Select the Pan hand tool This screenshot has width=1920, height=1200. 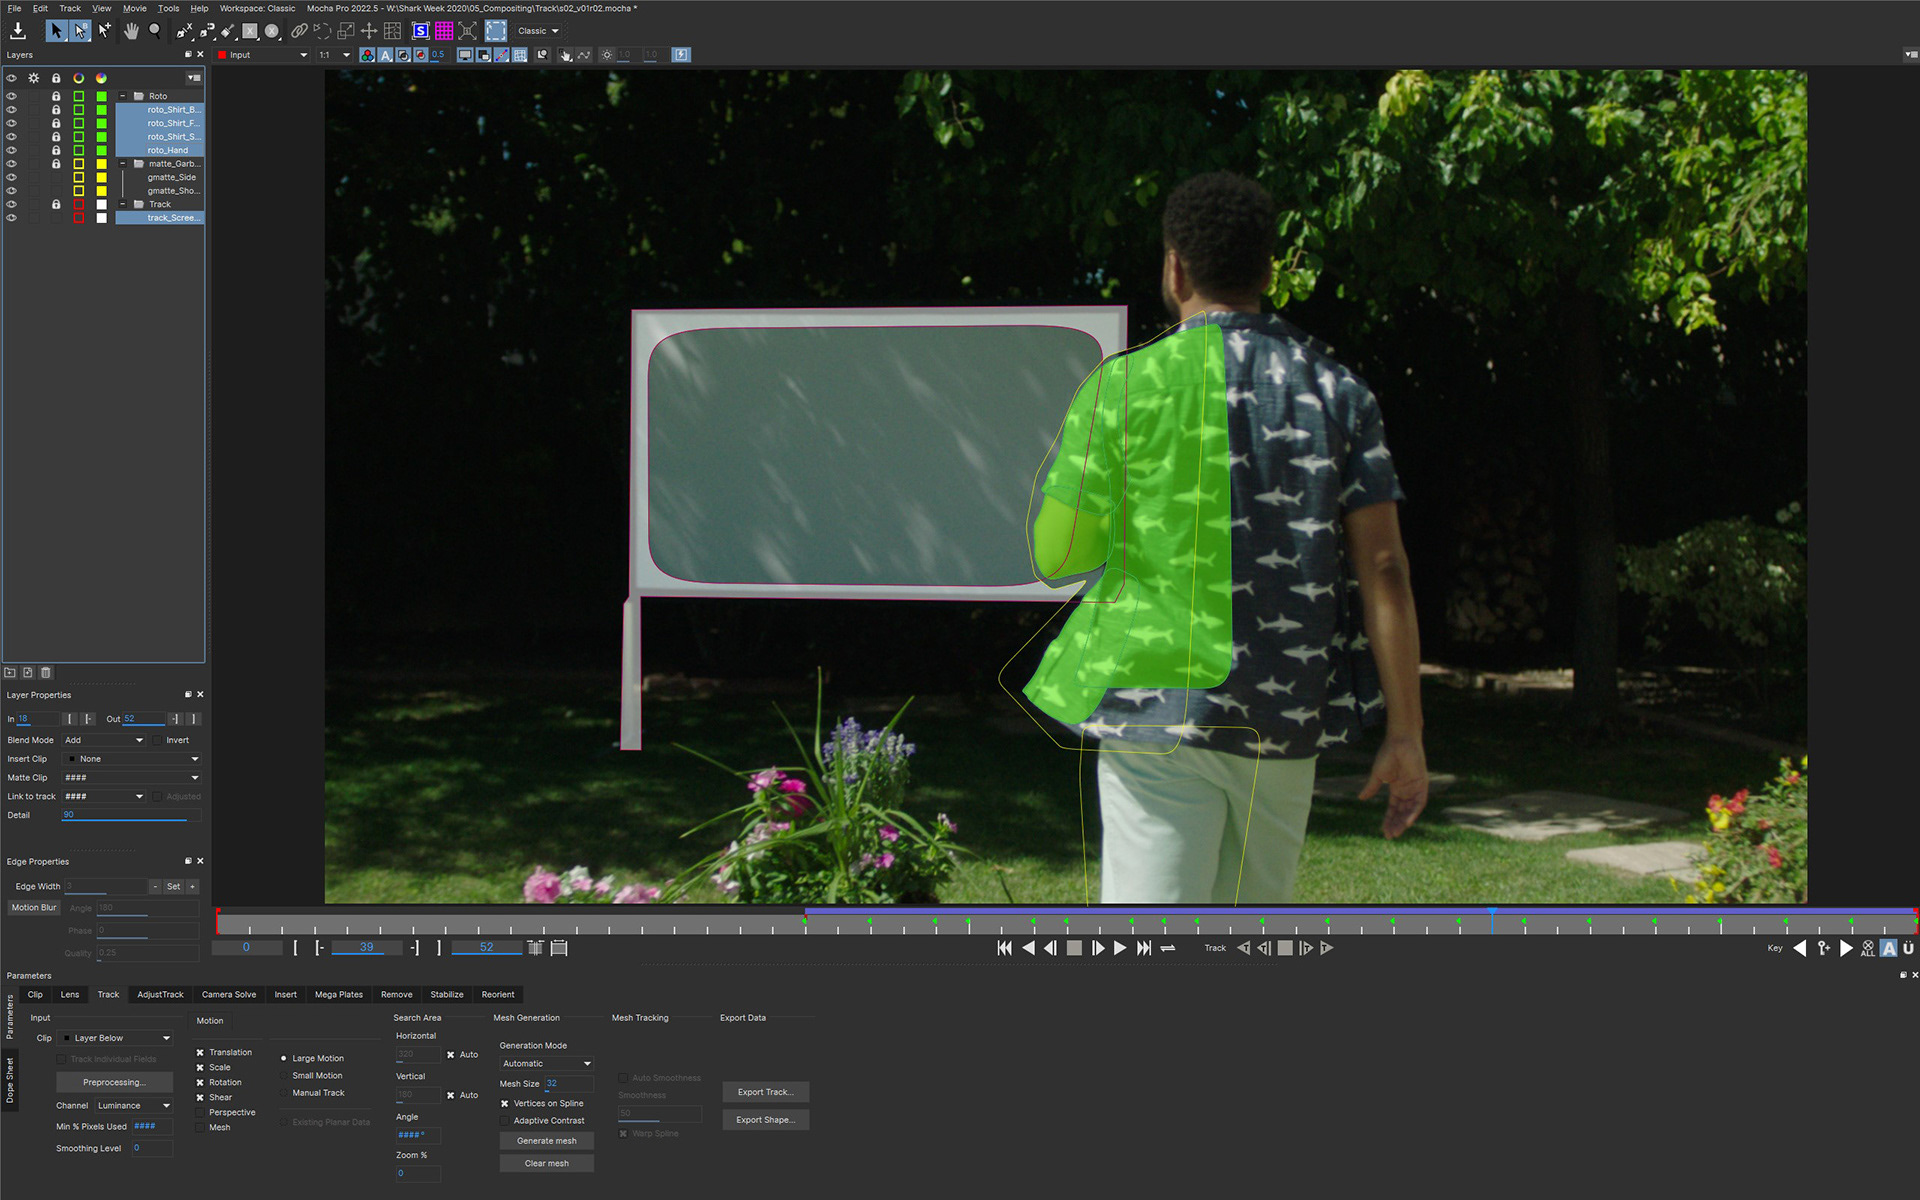point(131,31)
